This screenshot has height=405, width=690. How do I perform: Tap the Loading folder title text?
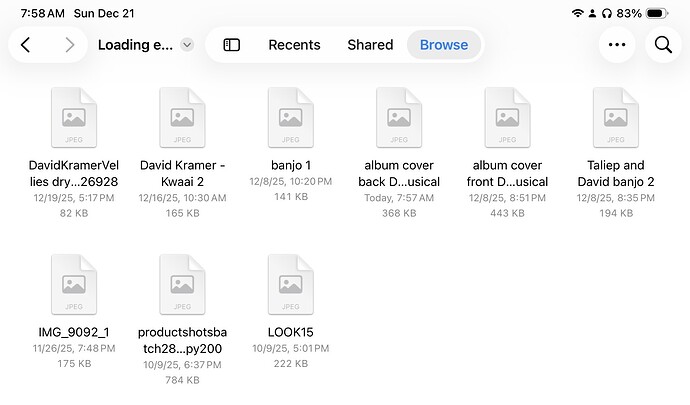click(x=137, y=45)
